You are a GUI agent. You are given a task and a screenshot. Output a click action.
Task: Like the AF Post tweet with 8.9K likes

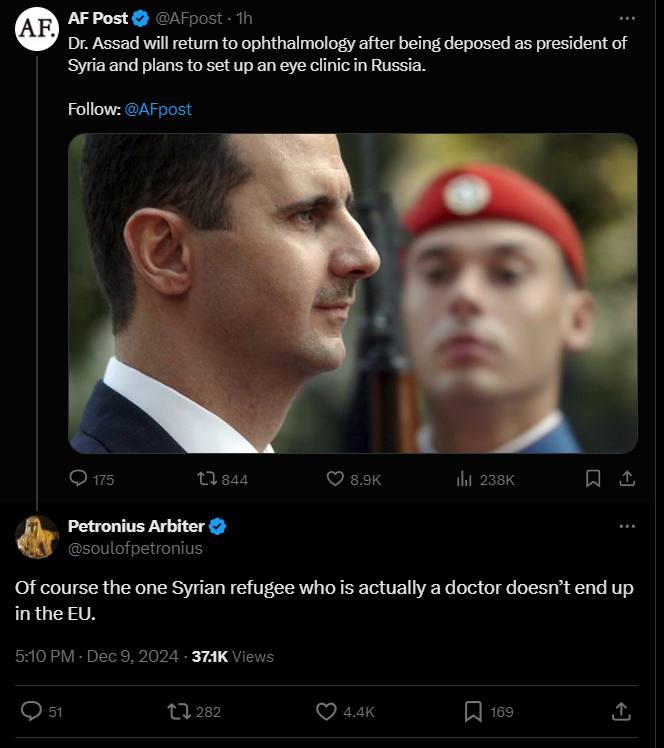click(x=335, y=478)
